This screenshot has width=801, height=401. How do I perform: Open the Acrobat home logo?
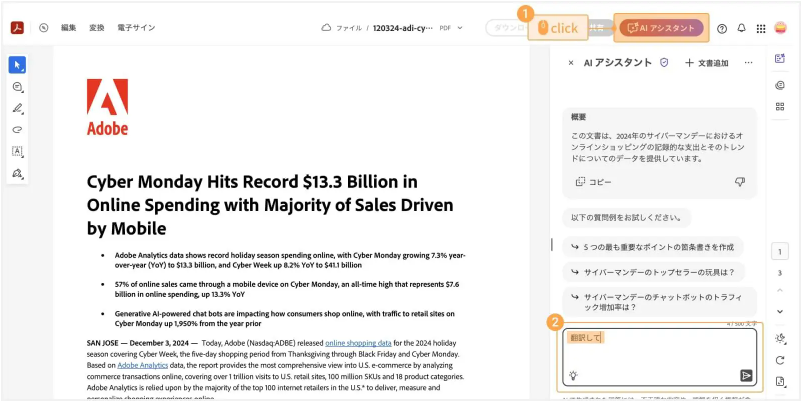[x=17, y=28]
